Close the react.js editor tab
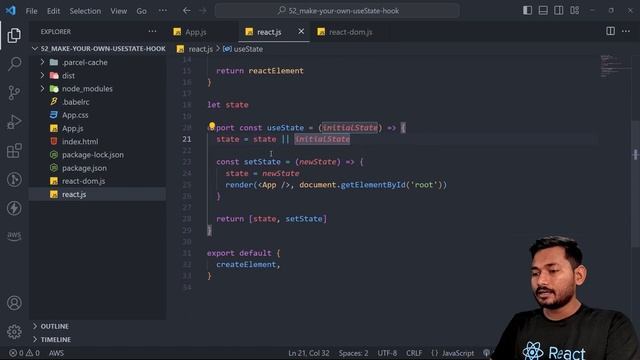 tap(301, 31)
